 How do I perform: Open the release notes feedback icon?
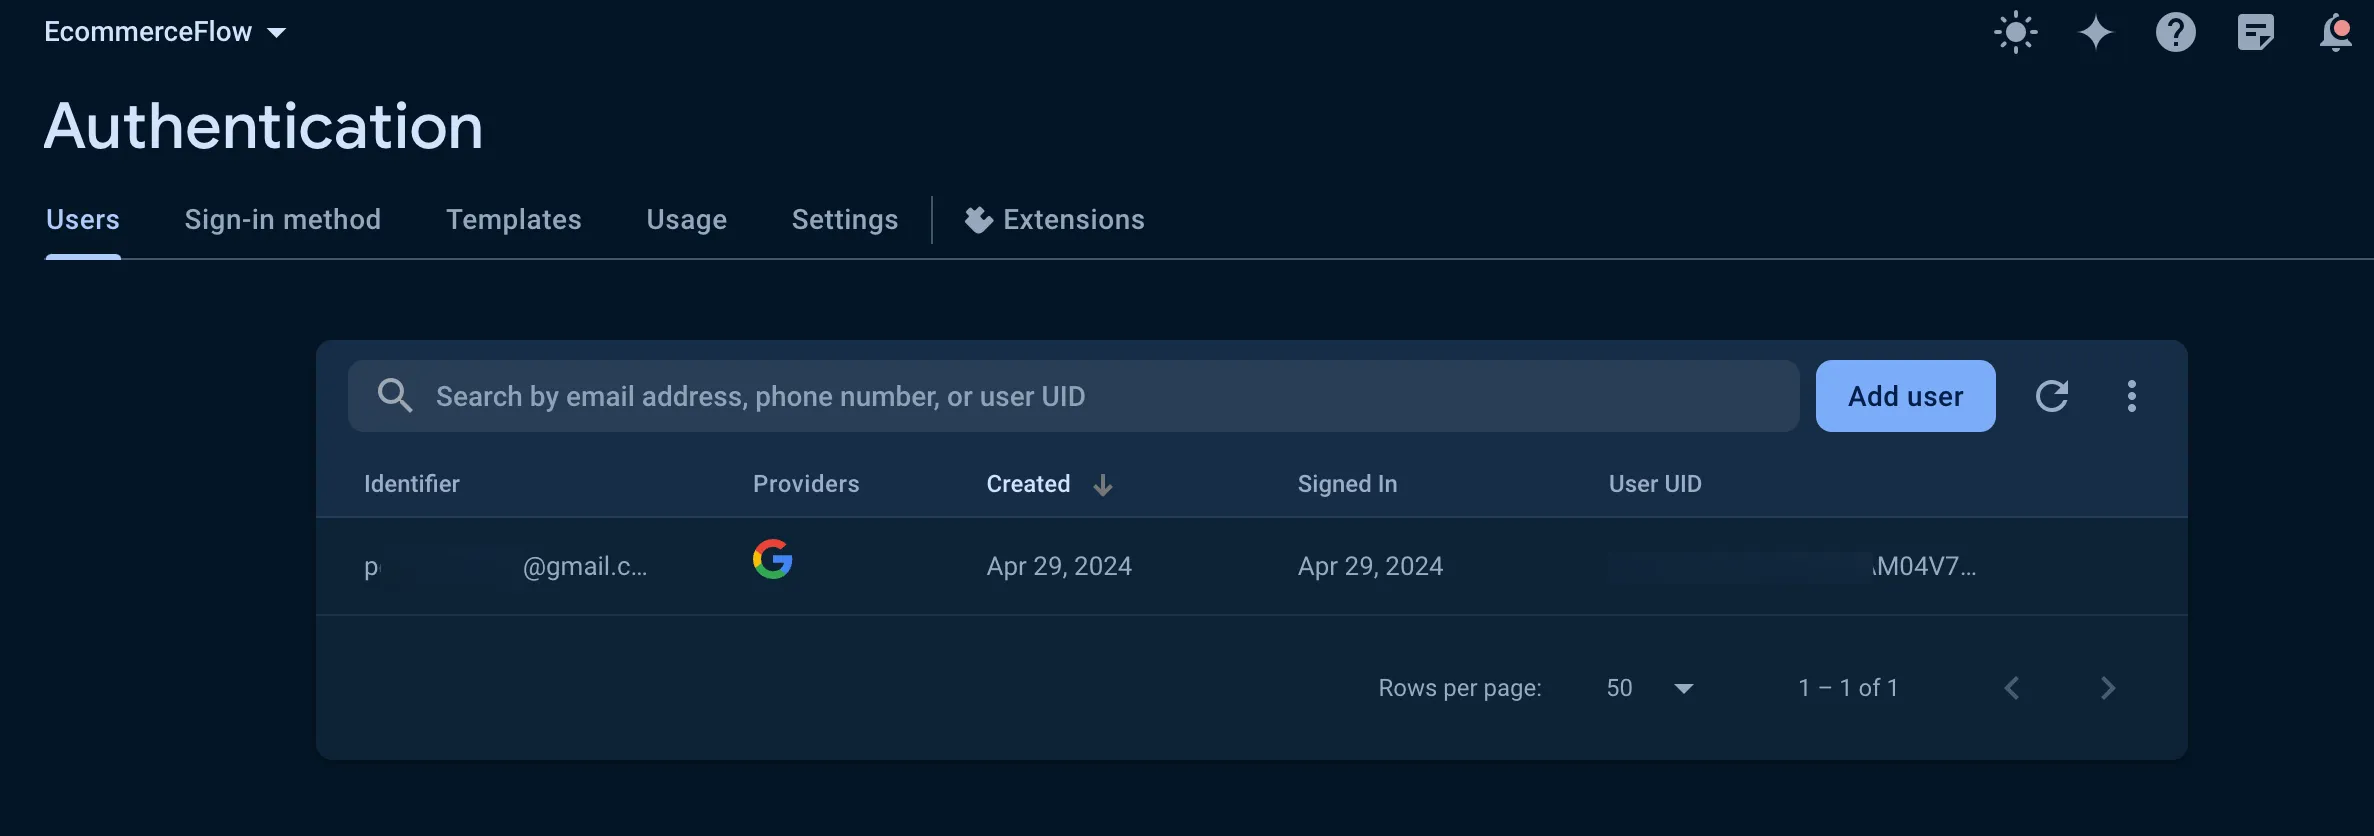[x=2255, y=33]
